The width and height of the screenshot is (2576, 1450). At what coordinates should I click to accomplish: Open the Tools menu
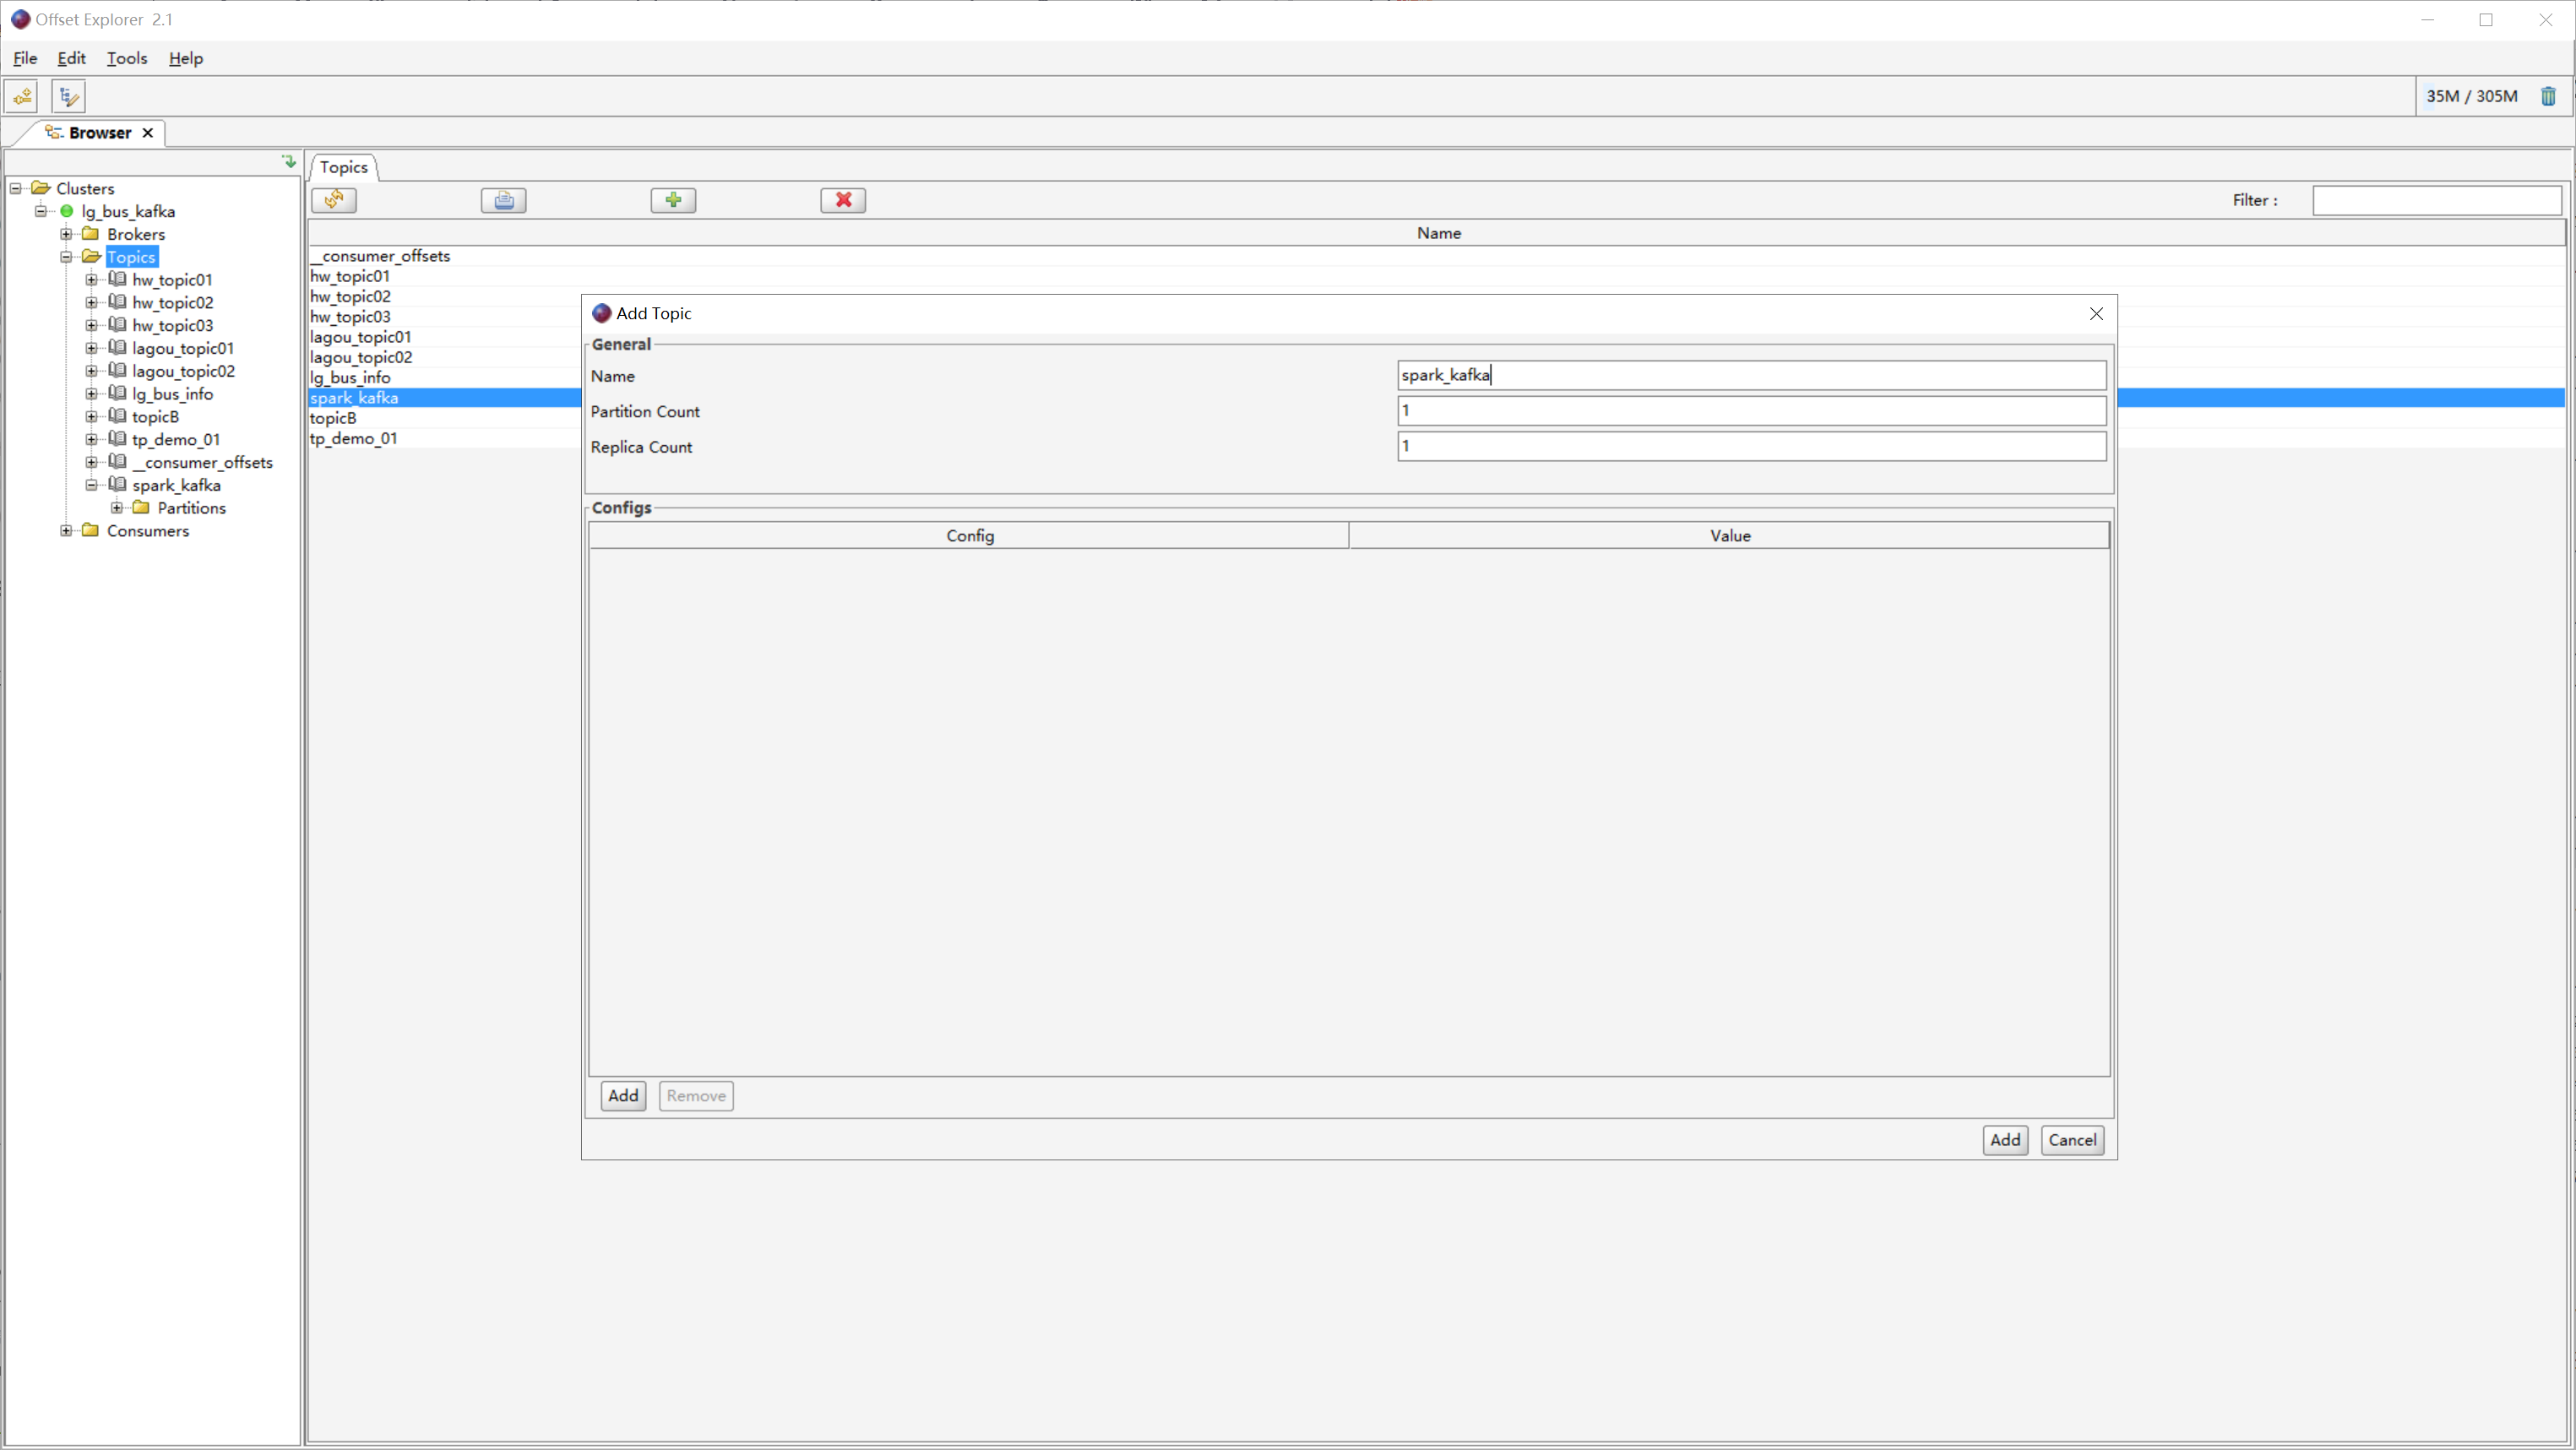coord(127,58)
